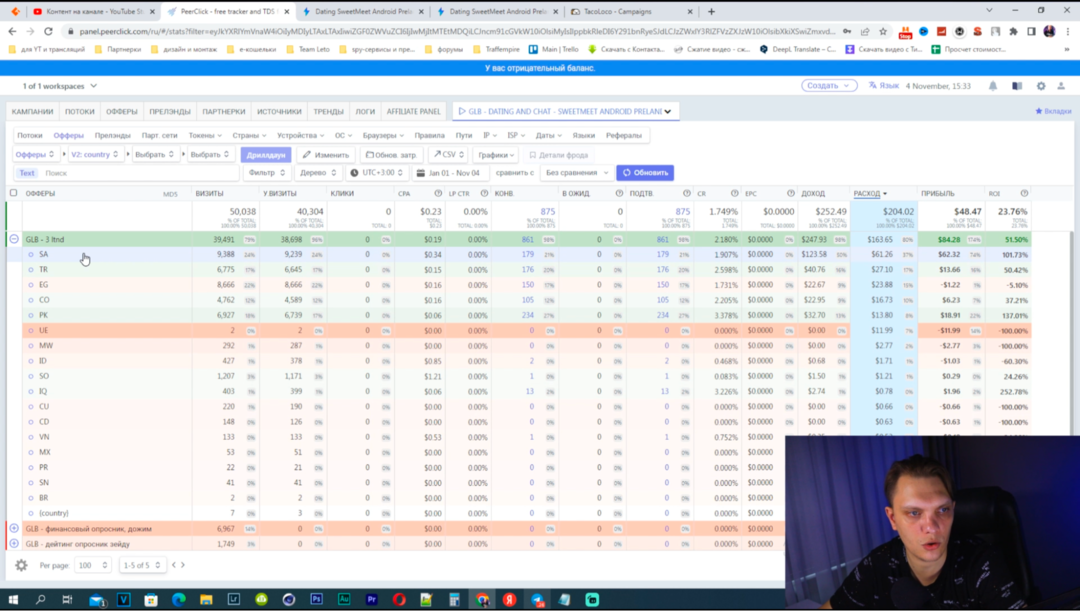The width and height of the screenshot is (1080, 611).
Task: Open the Создать dropdown
Action: [x=829, y=86]
